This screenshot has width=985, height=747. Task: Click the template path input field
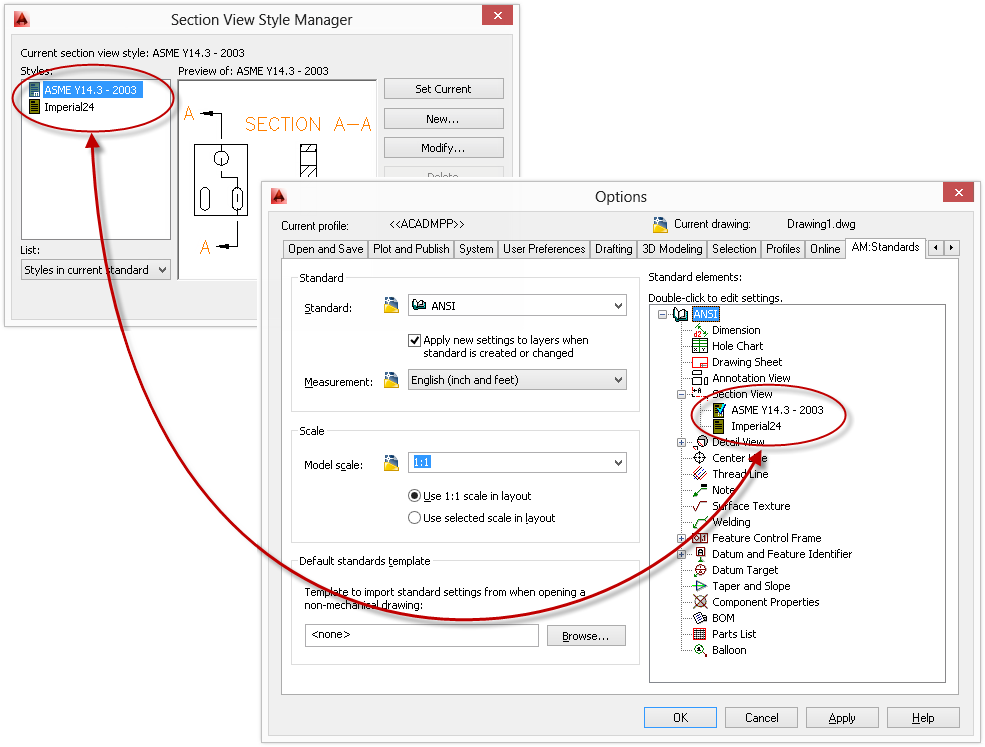click(422, 635)
